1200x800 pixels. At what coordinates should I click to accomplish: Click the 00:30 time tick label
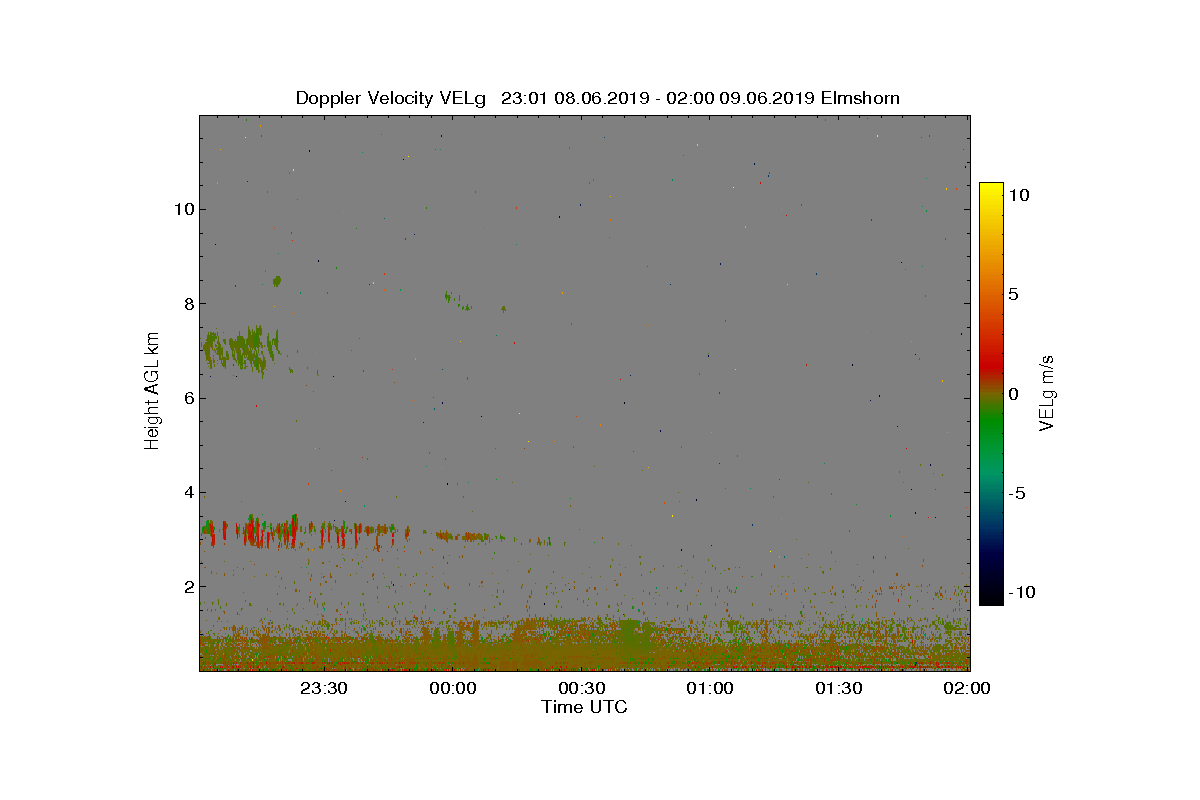click(581, 688)
